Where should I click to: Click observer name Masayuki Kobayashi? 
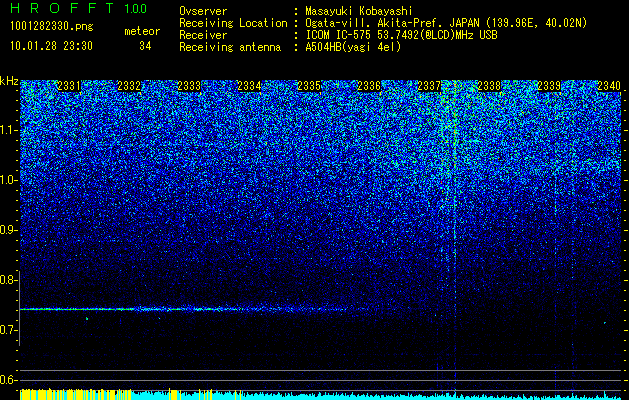(359, 12)
